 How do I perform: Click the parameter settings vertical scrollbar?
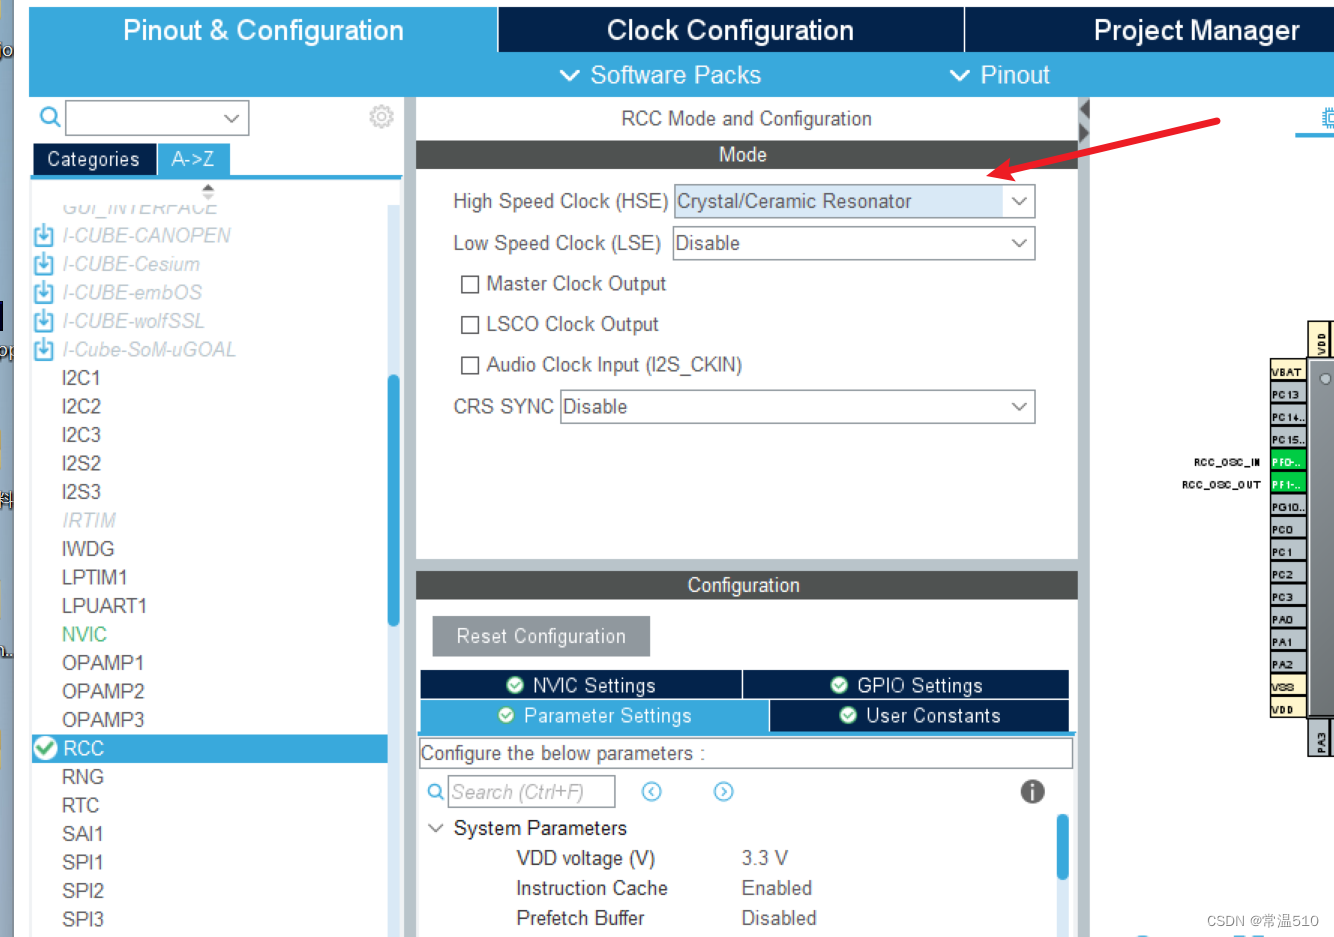[x=1062, y=847]
